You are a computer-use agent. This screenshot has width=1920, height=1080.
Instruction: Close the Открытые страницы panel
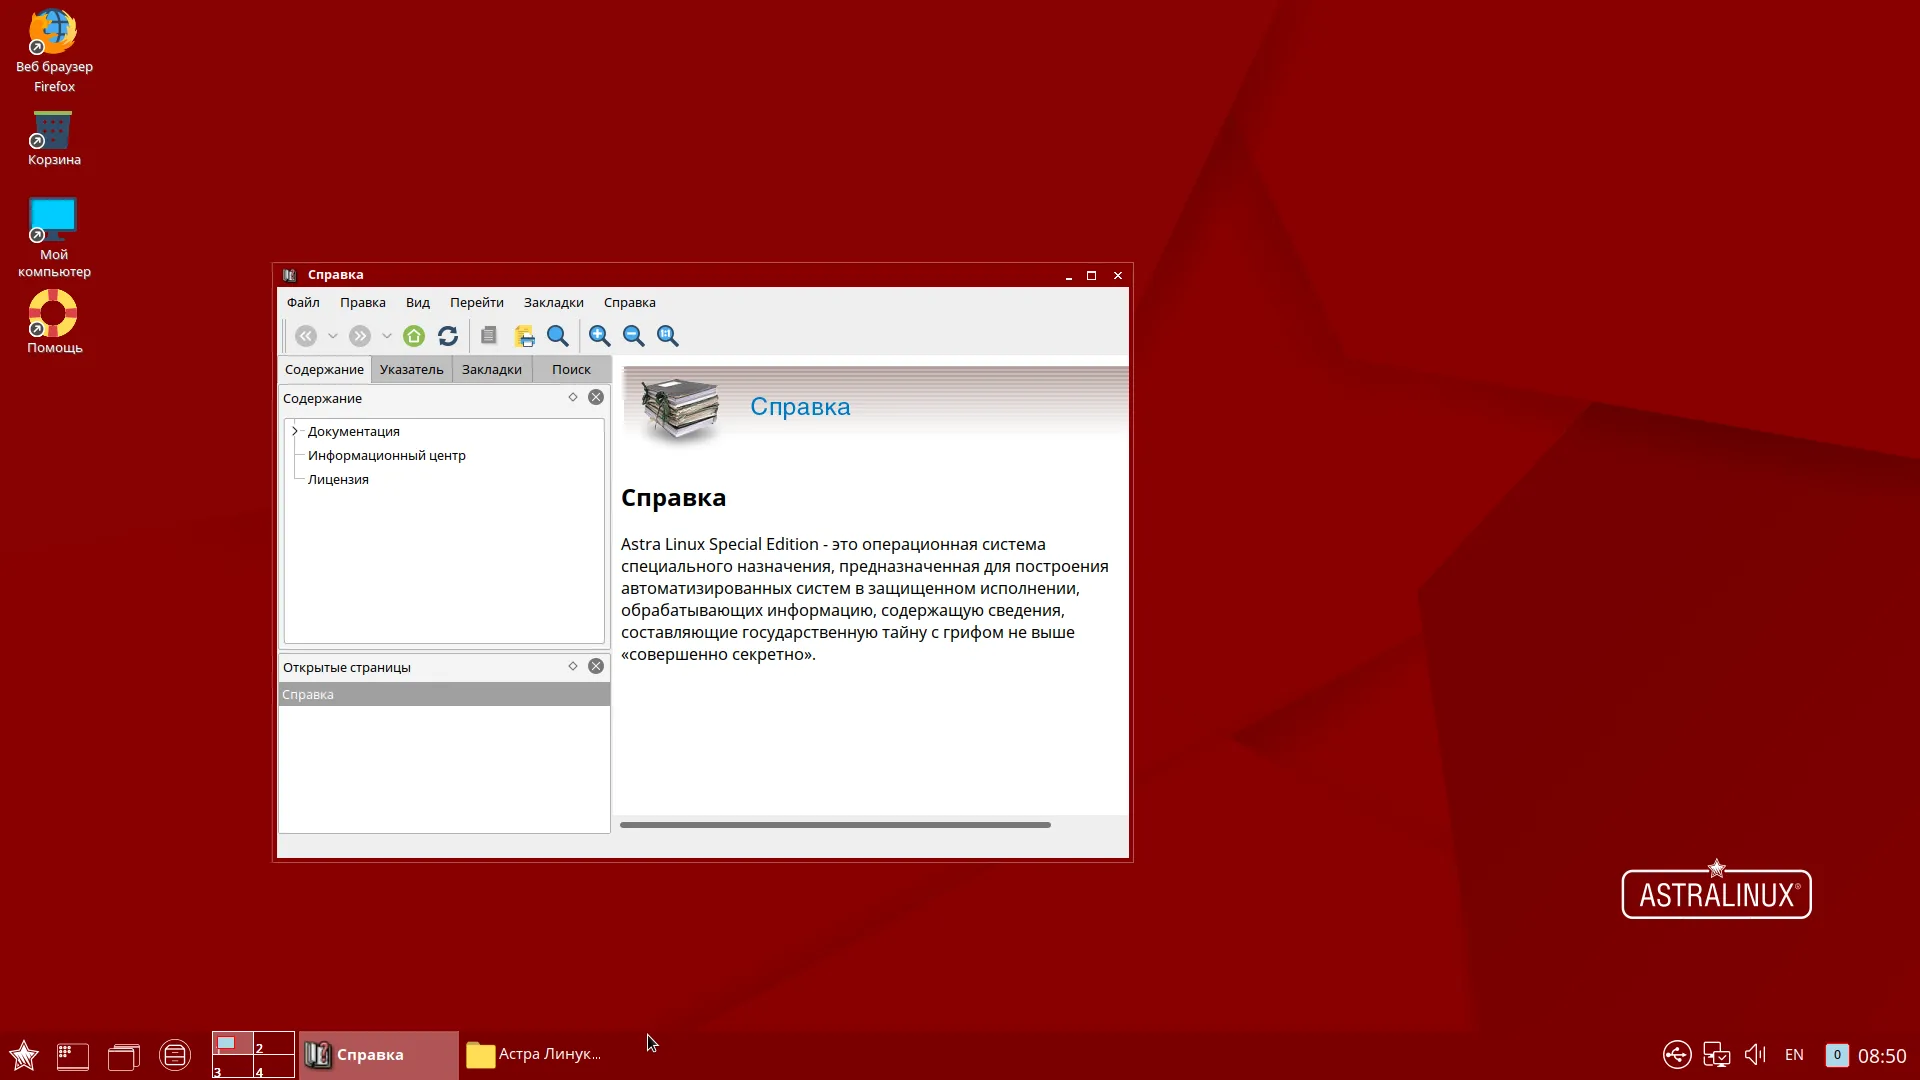(x=596, y=666)
